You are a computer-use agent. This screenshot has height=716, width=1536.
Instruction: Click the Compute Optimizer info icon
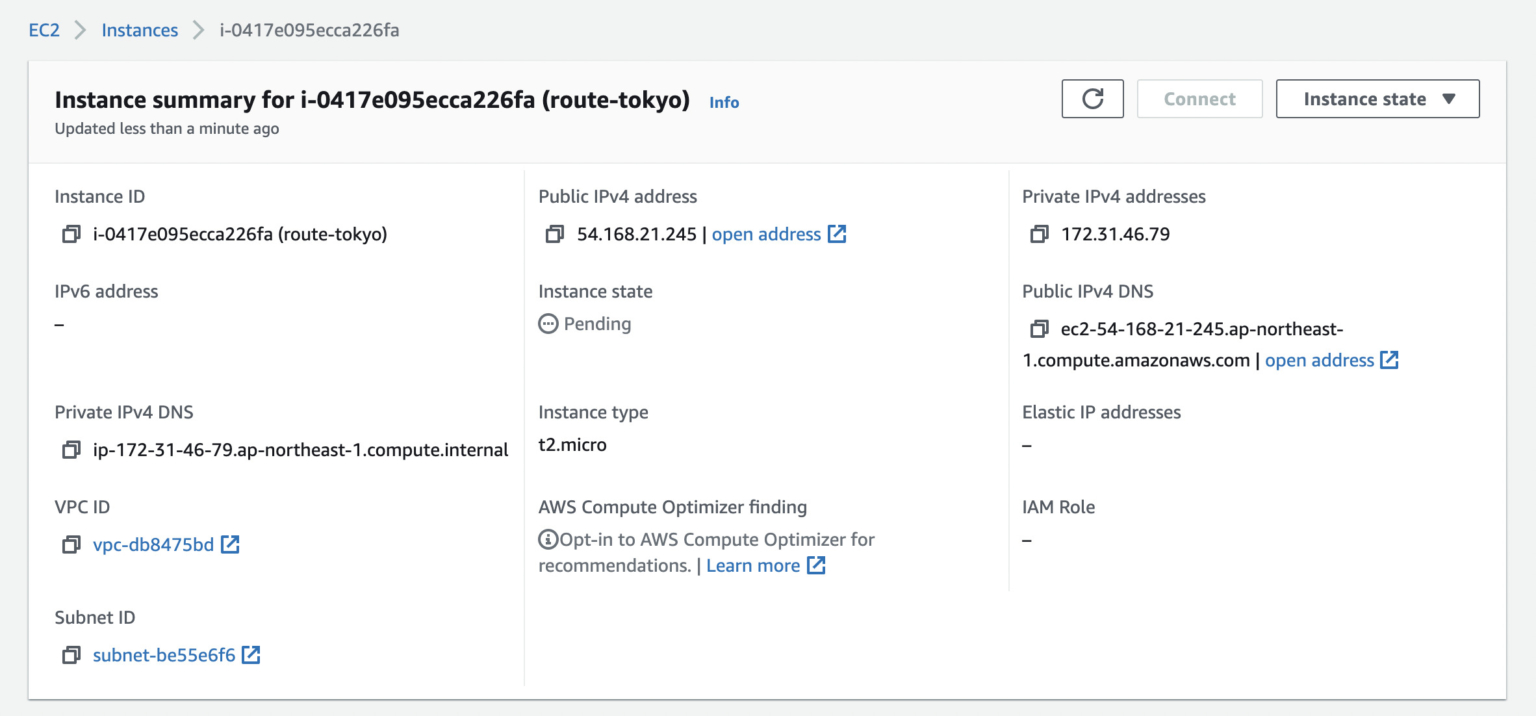click(548, 540)
